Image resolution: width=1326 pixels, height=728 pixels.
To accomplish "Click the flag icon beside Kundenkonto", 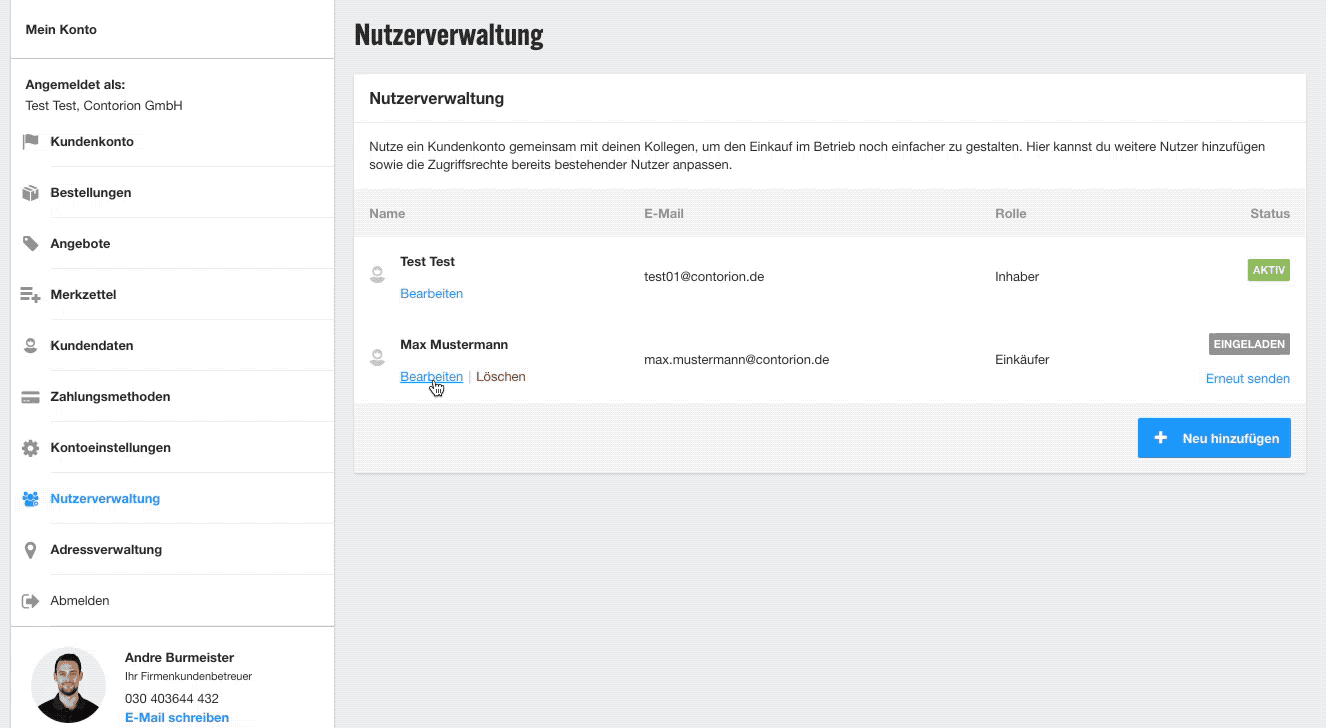I will coord(30,142).
